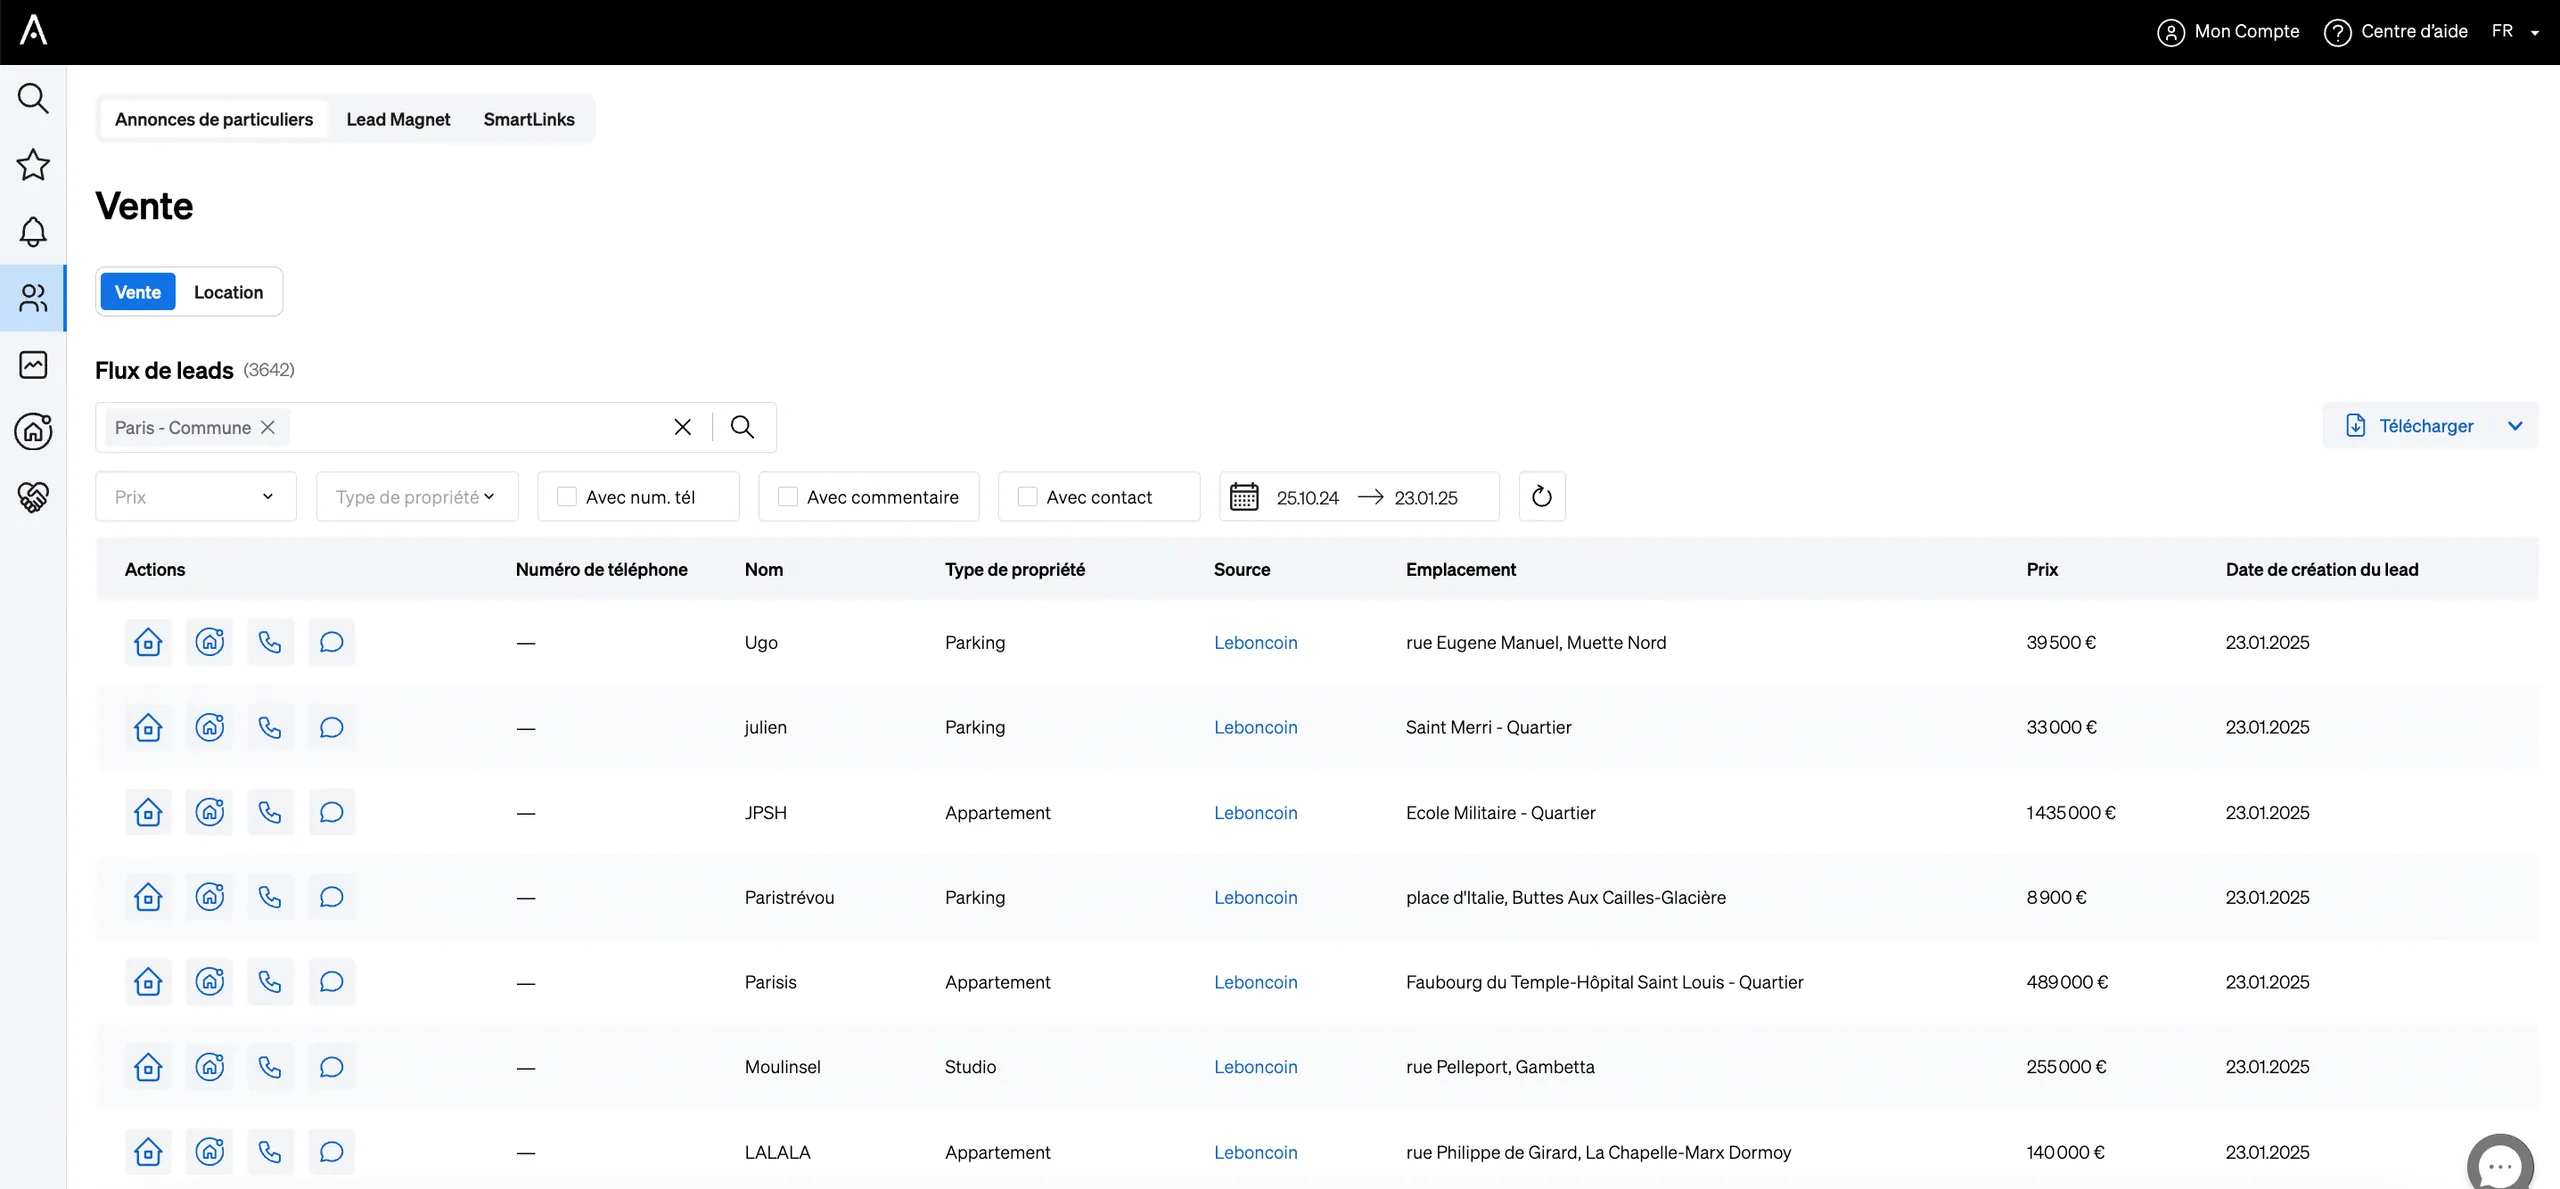
Task: Enable the Avec commentaire checkbox
Action: 788,496
